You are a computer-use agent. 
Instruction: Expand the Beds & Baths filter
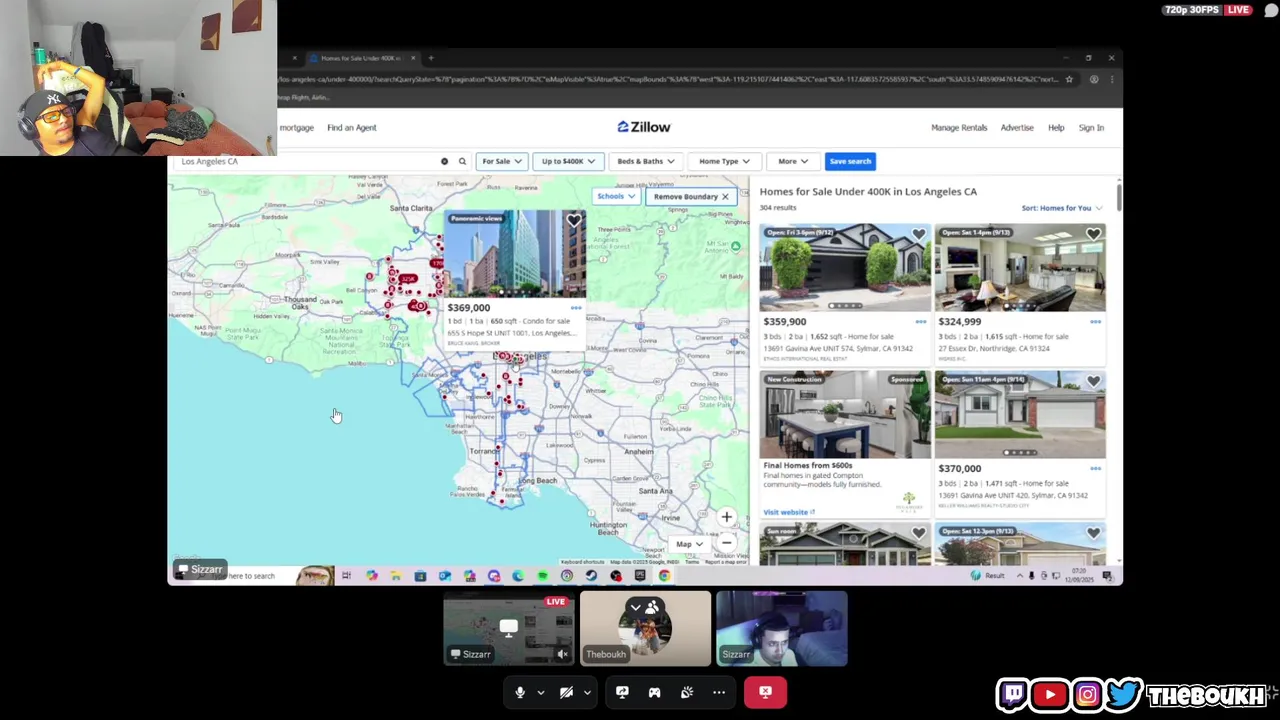click(645, 161)
